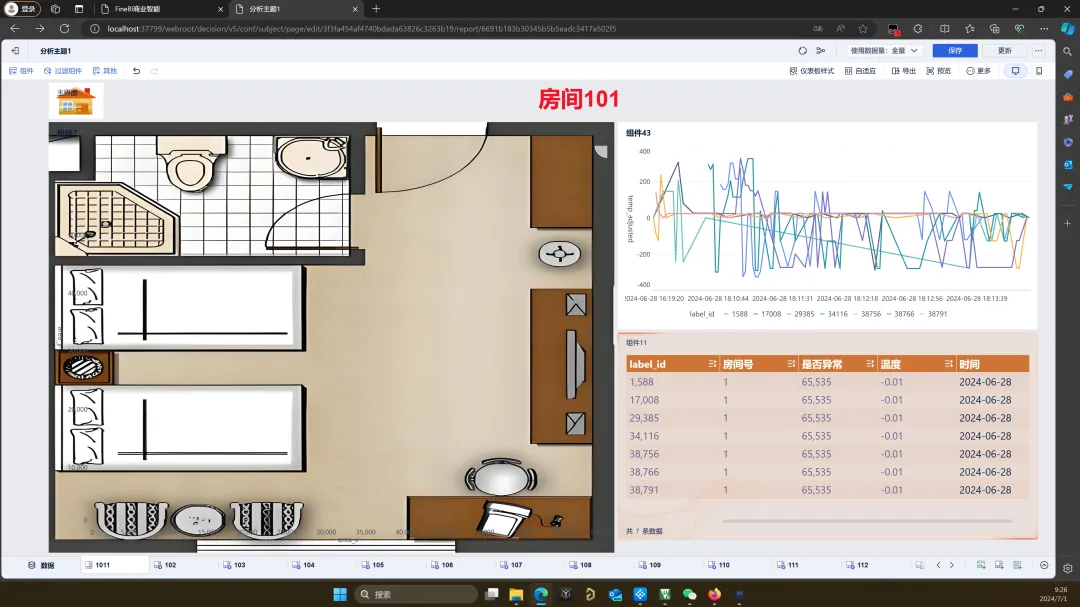Click the 主界面 house image component
This screenshot has height=607, width=1080.
click(76, 101)
